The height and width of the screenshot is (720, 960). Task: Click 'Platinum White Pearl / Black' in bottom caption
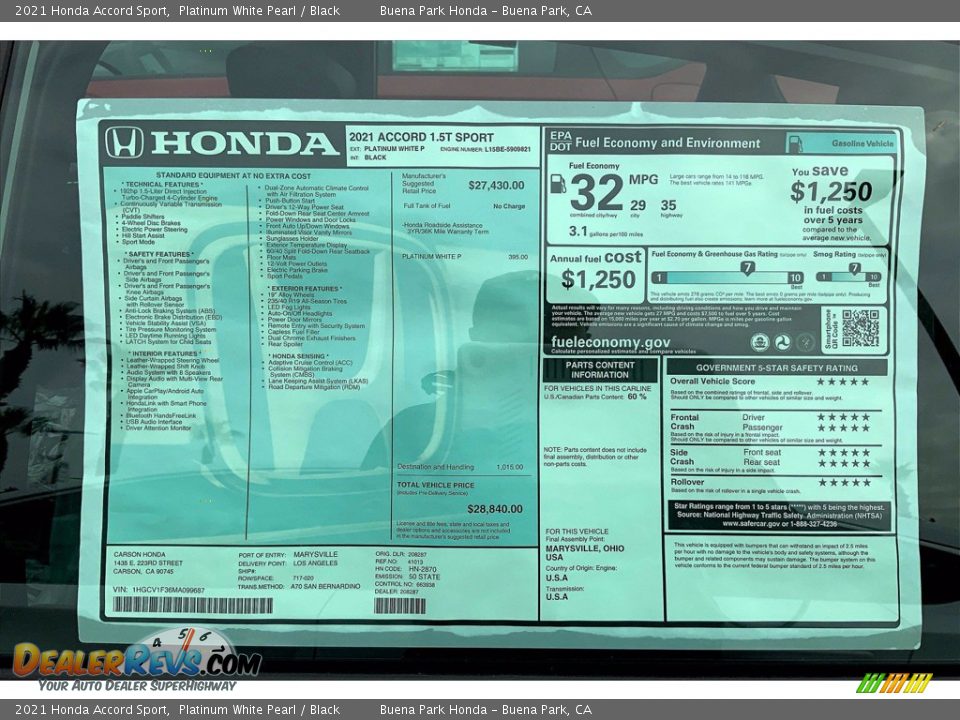point(259,710)
